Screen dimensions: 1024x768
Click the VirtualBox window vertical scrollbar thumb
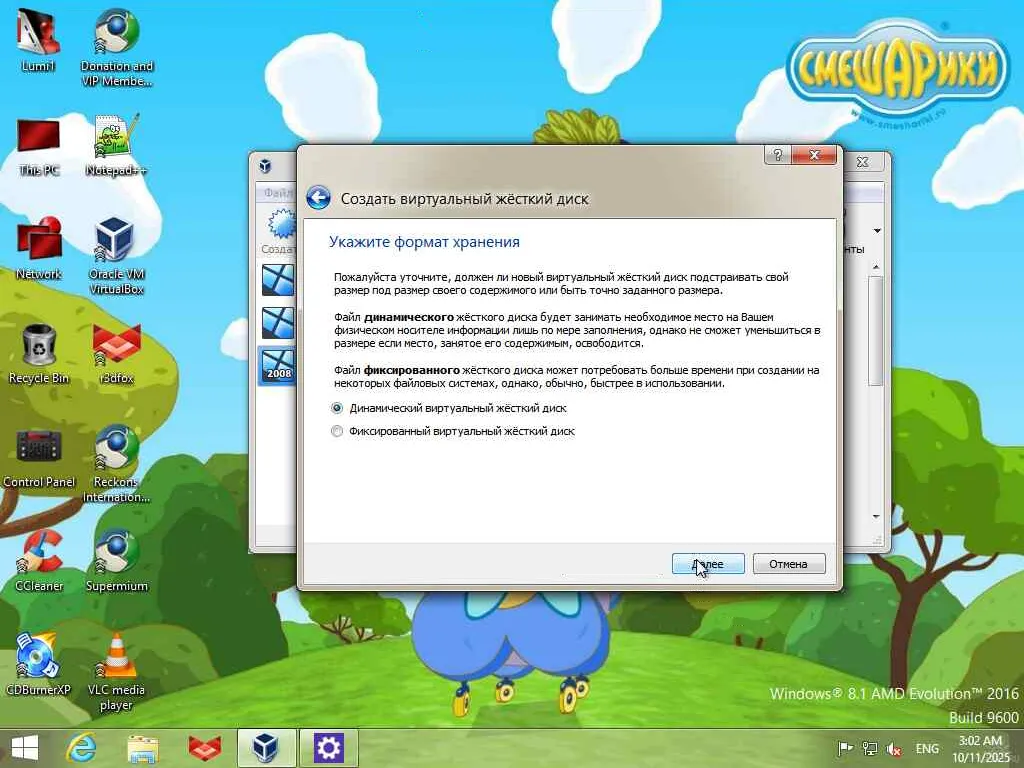click(x=876, y=330)
